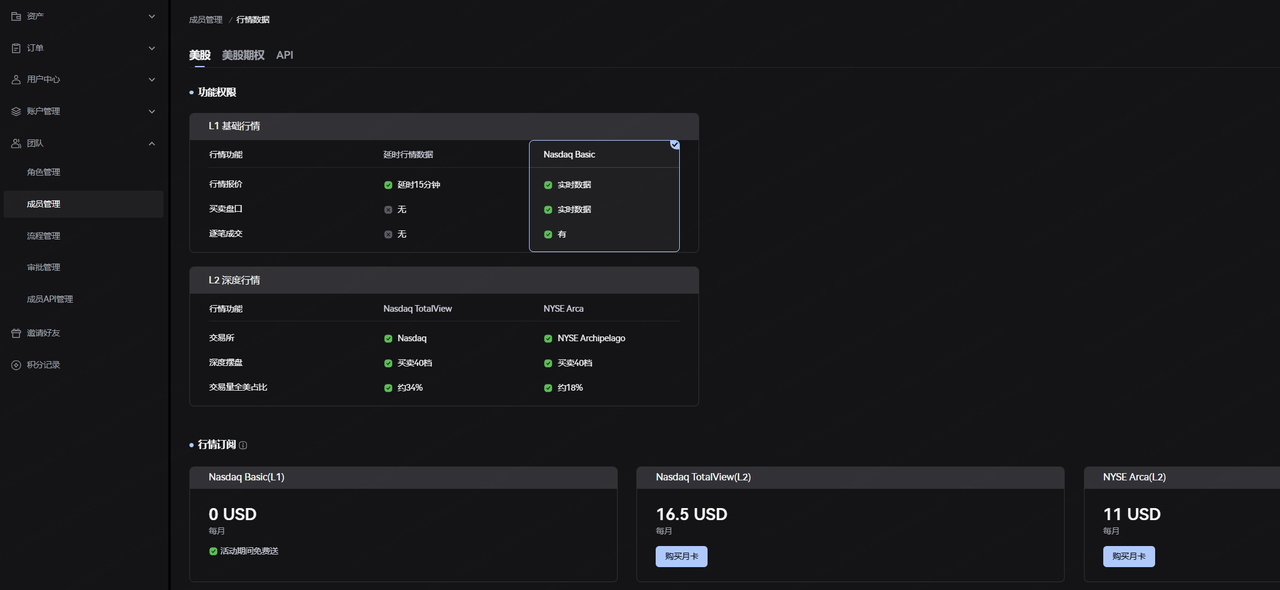Viewport: 1280px width, 590px height.
Task: Switch to the API tab
Action: (x=285, y=55)
